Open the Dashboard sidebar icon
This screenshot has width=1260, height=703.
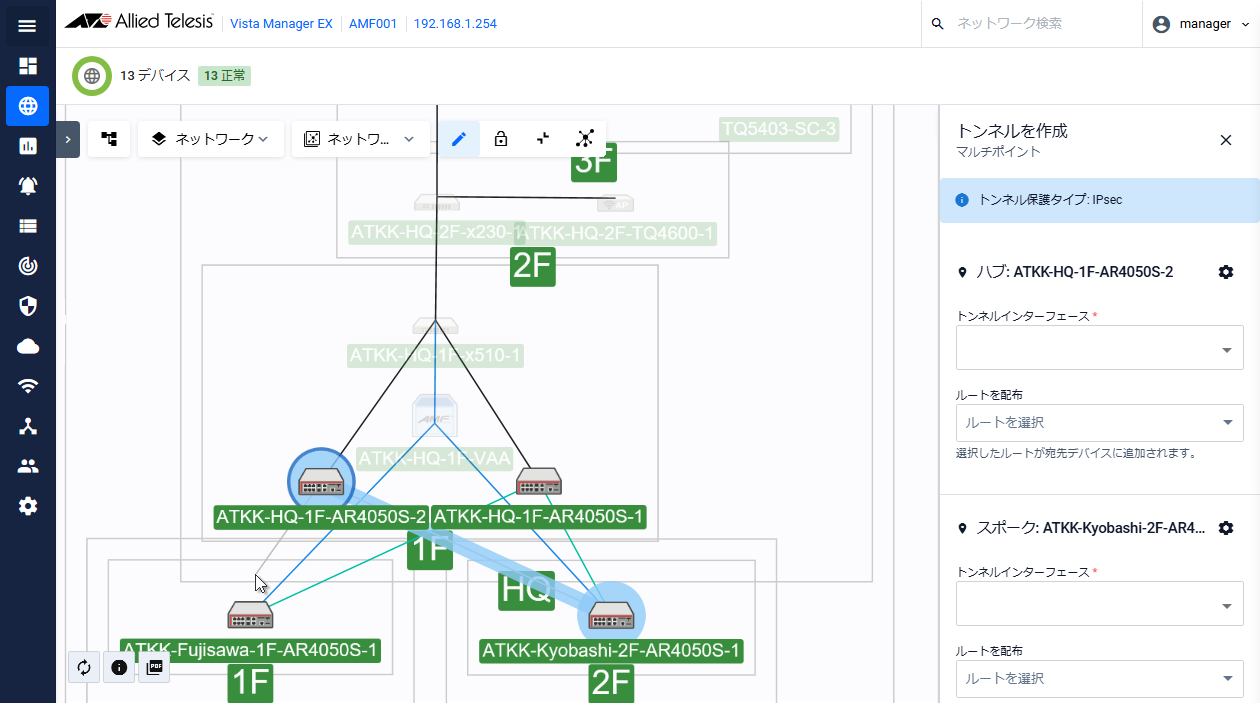[27, 66]
